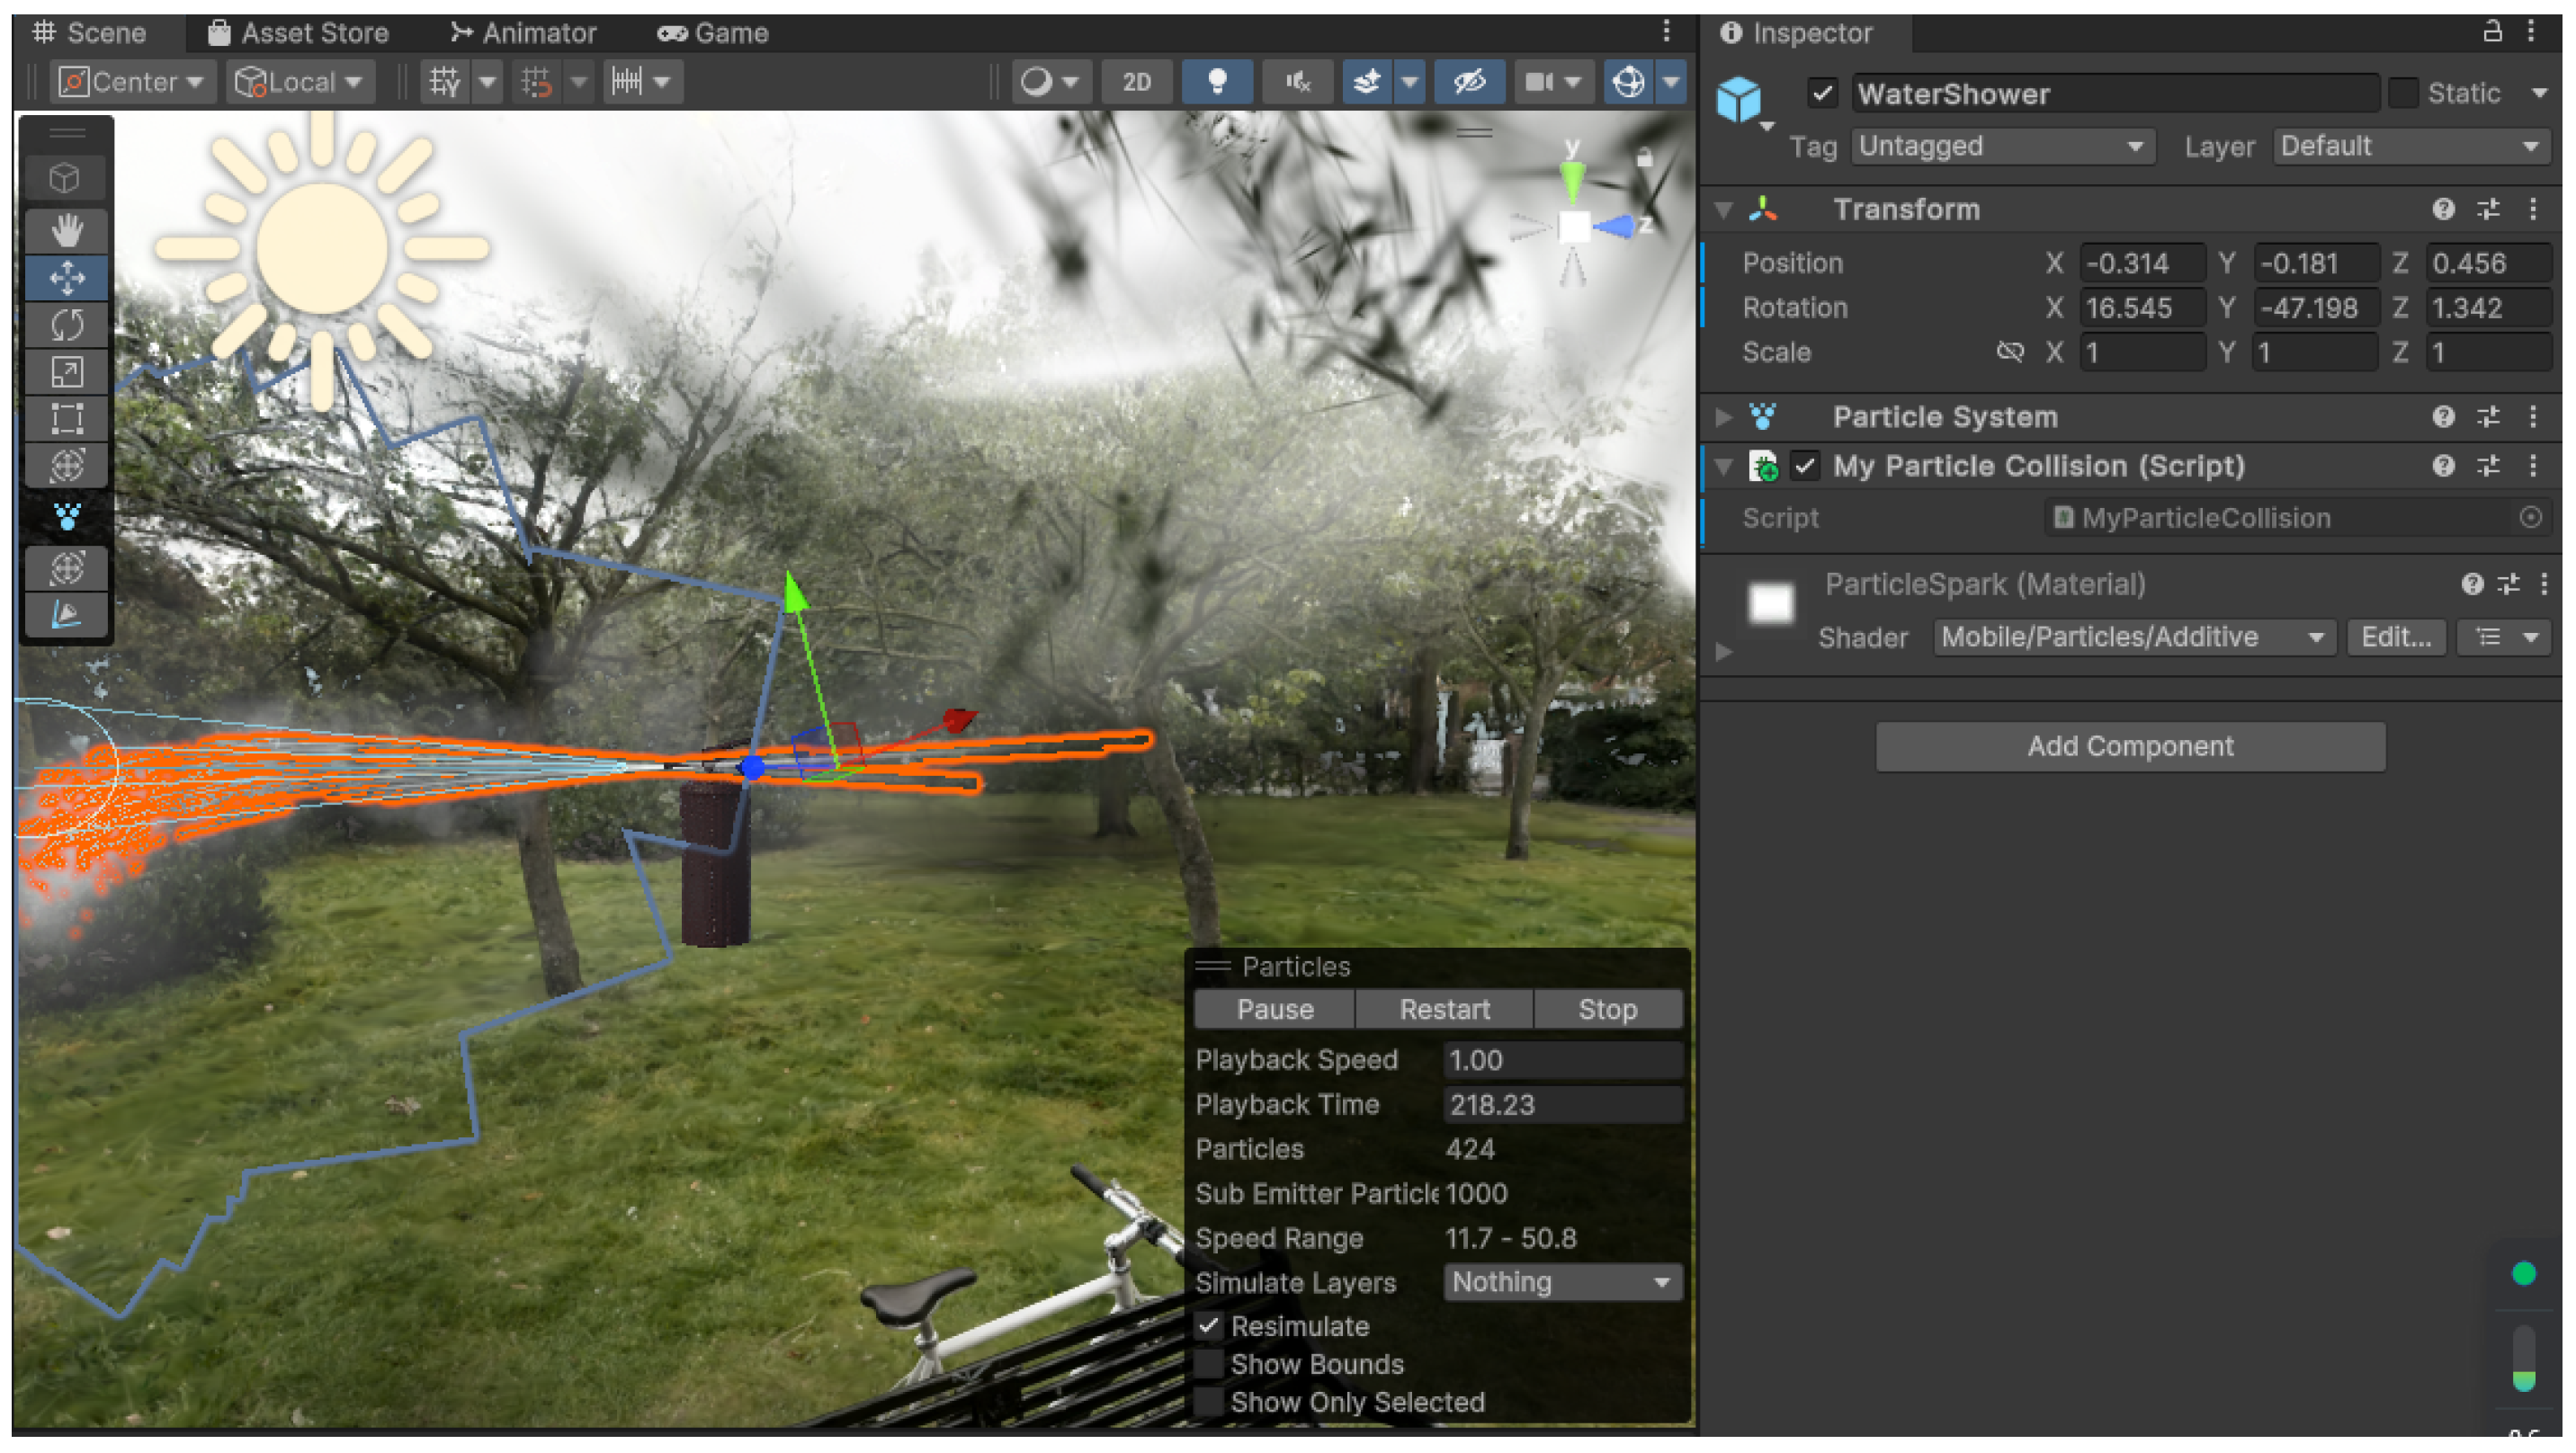Screen dimensions: 2576x1453
Task: Select the Hand view tool
Action: 66,231
